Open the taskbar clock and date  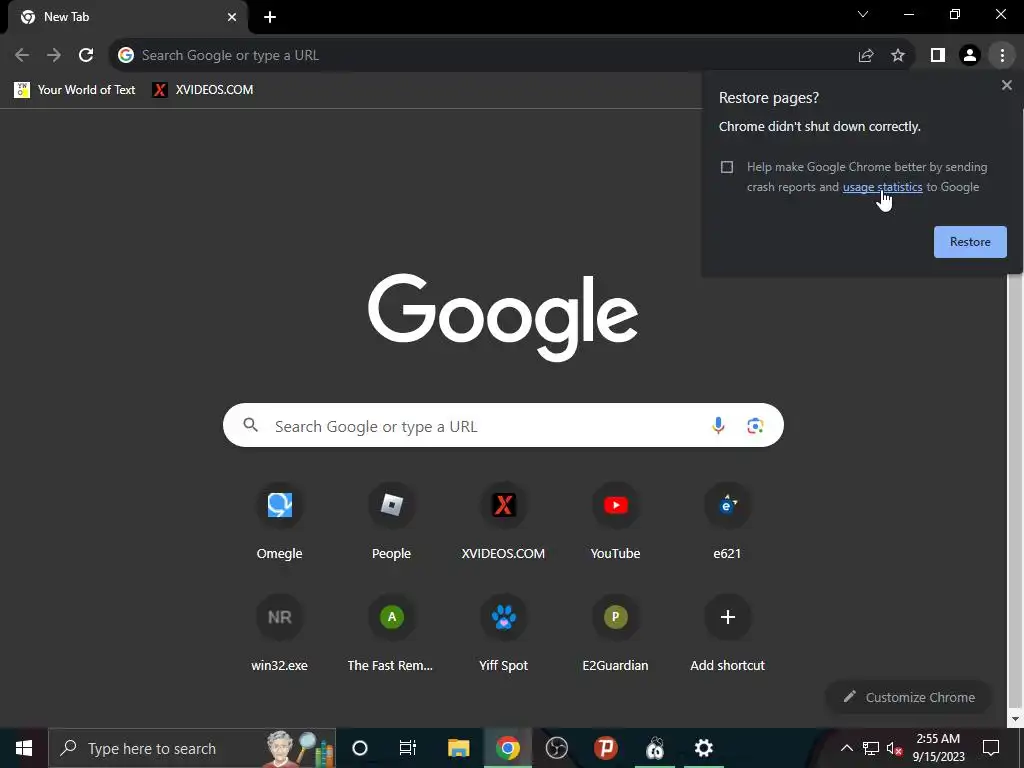(x=938, y=748)
